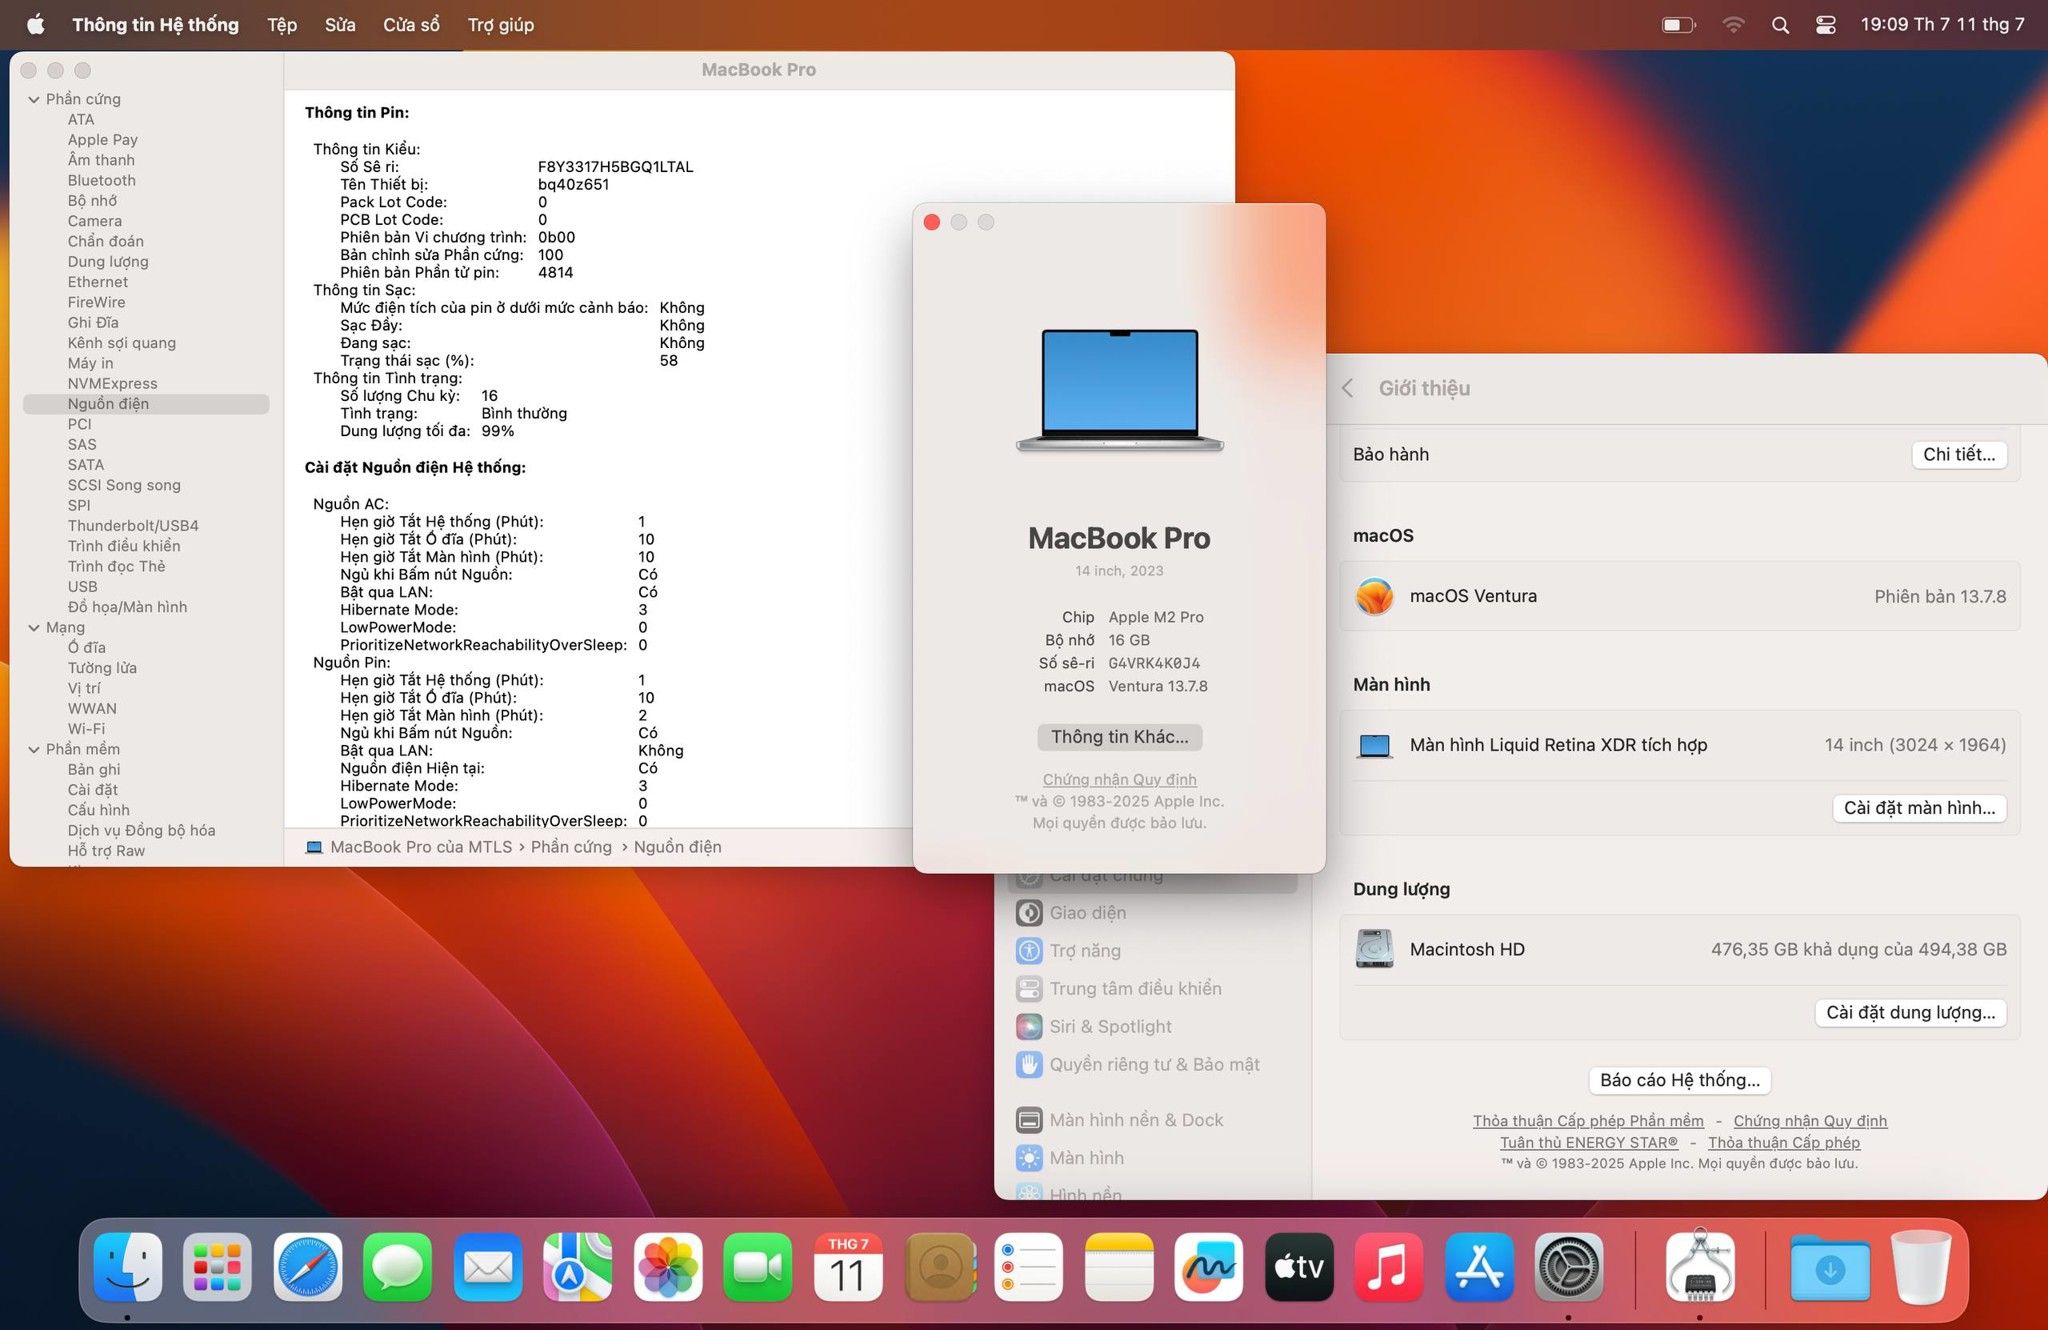Launch Safari from the Dock
This screenshot has height=1330, width=2048.
pos(308,1267)
